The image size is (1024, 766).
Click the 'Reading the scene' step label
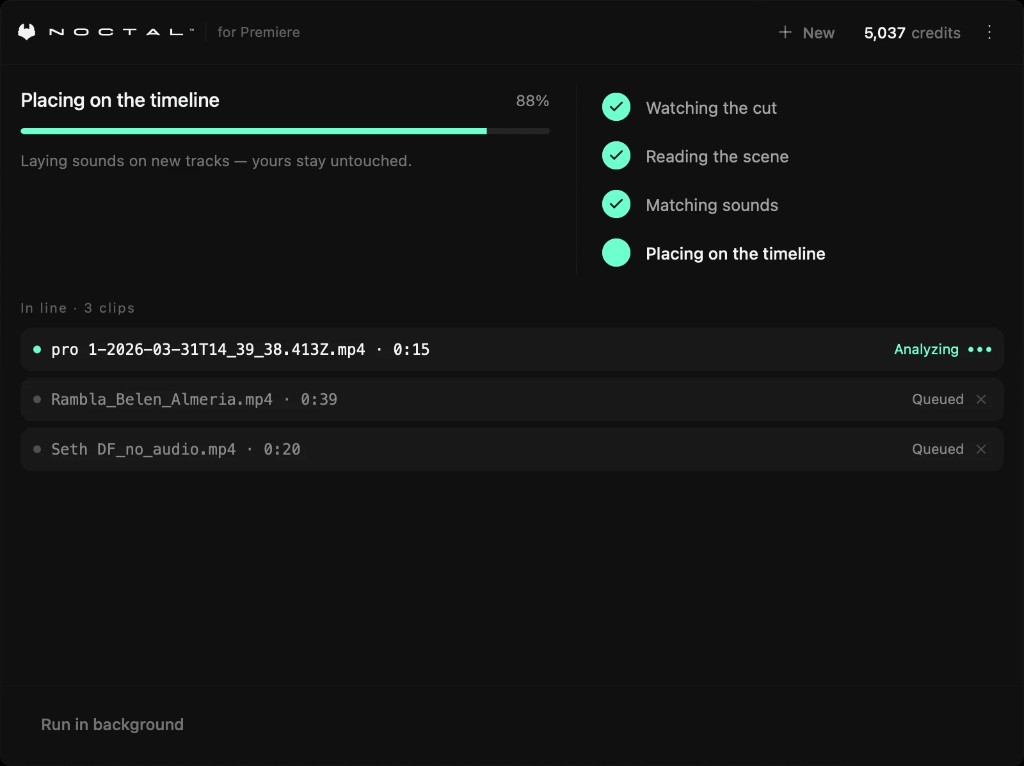[x=717, y=156]
